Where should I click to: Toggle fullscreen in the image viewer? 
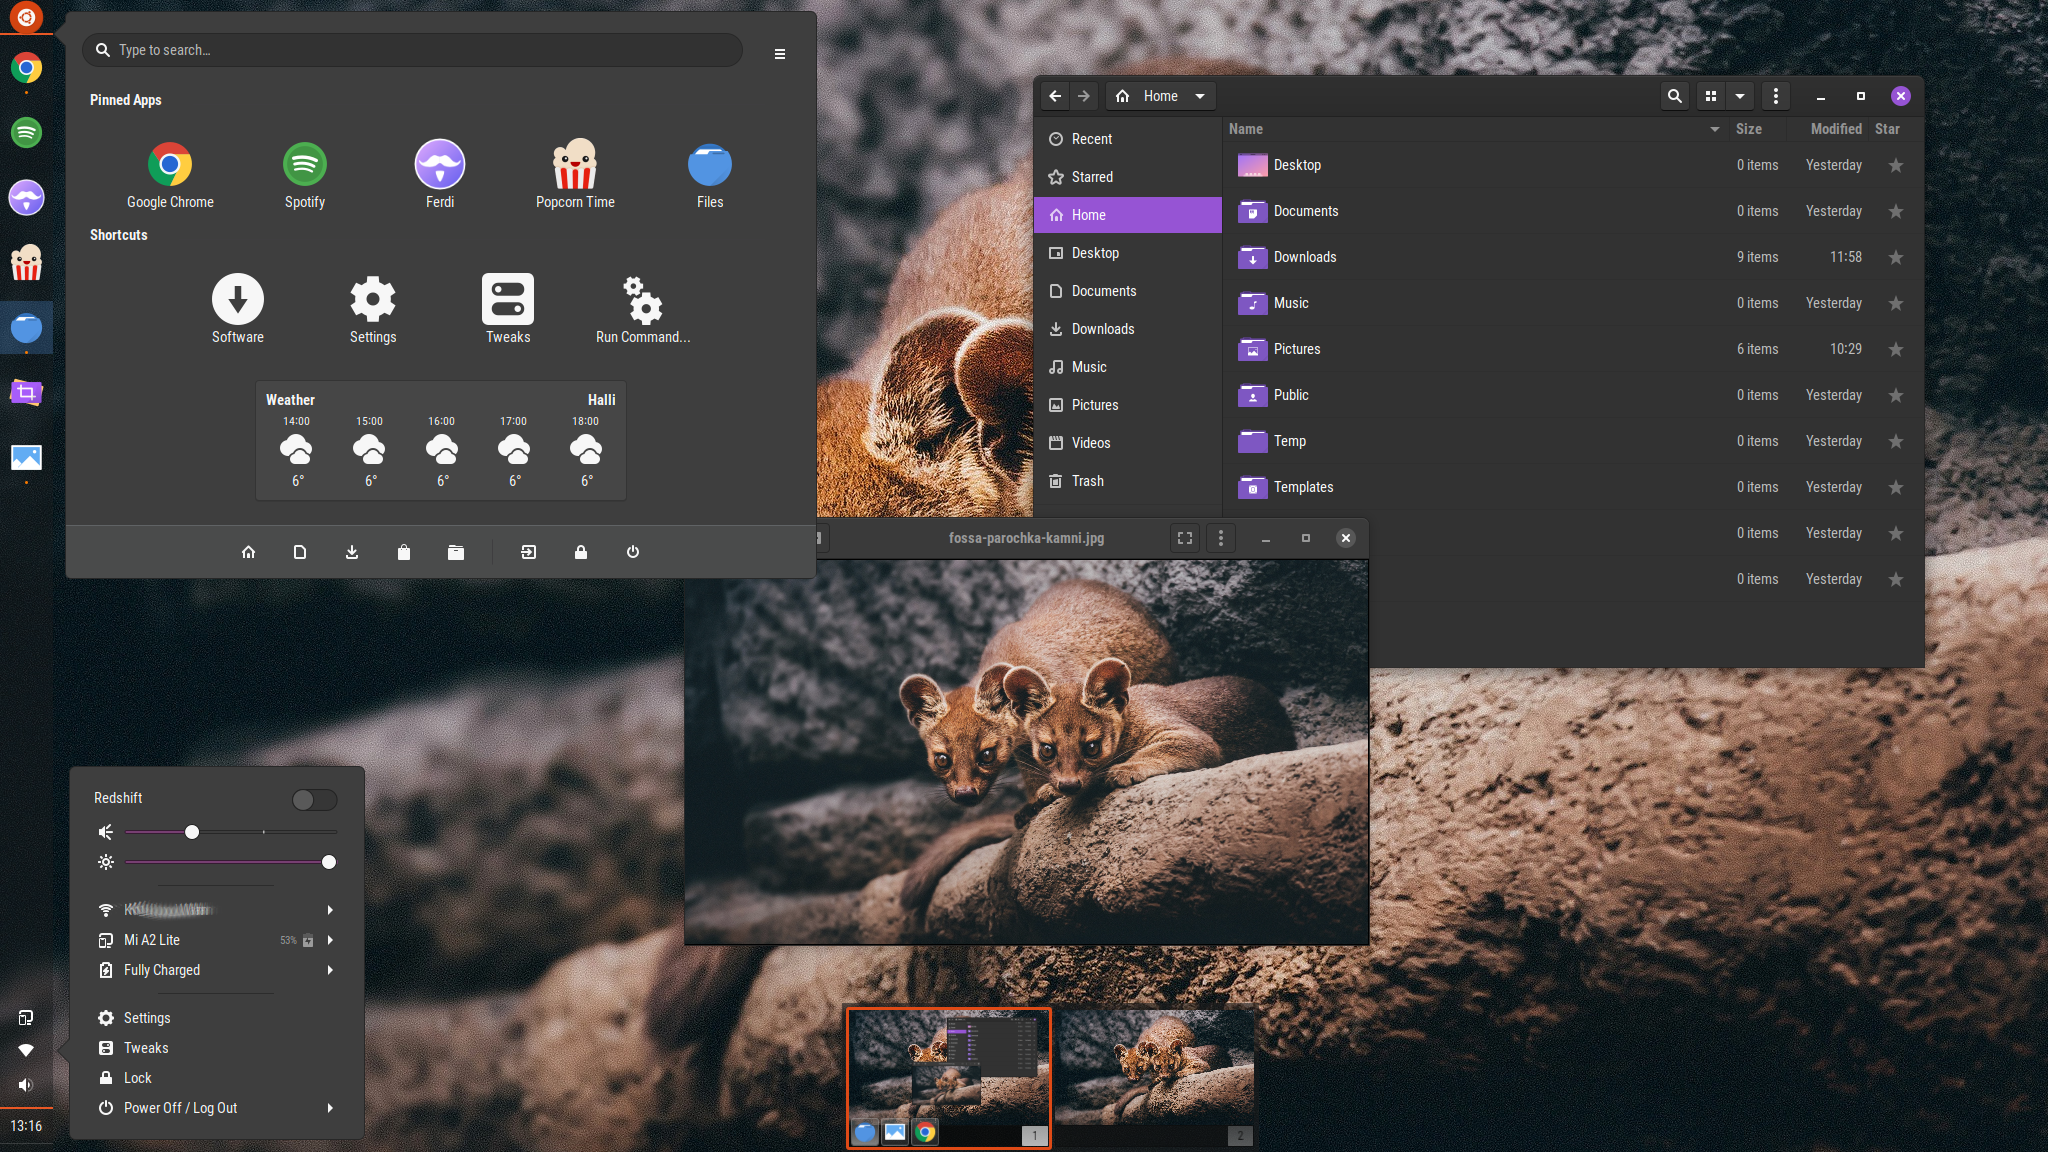click(1185, 538)
